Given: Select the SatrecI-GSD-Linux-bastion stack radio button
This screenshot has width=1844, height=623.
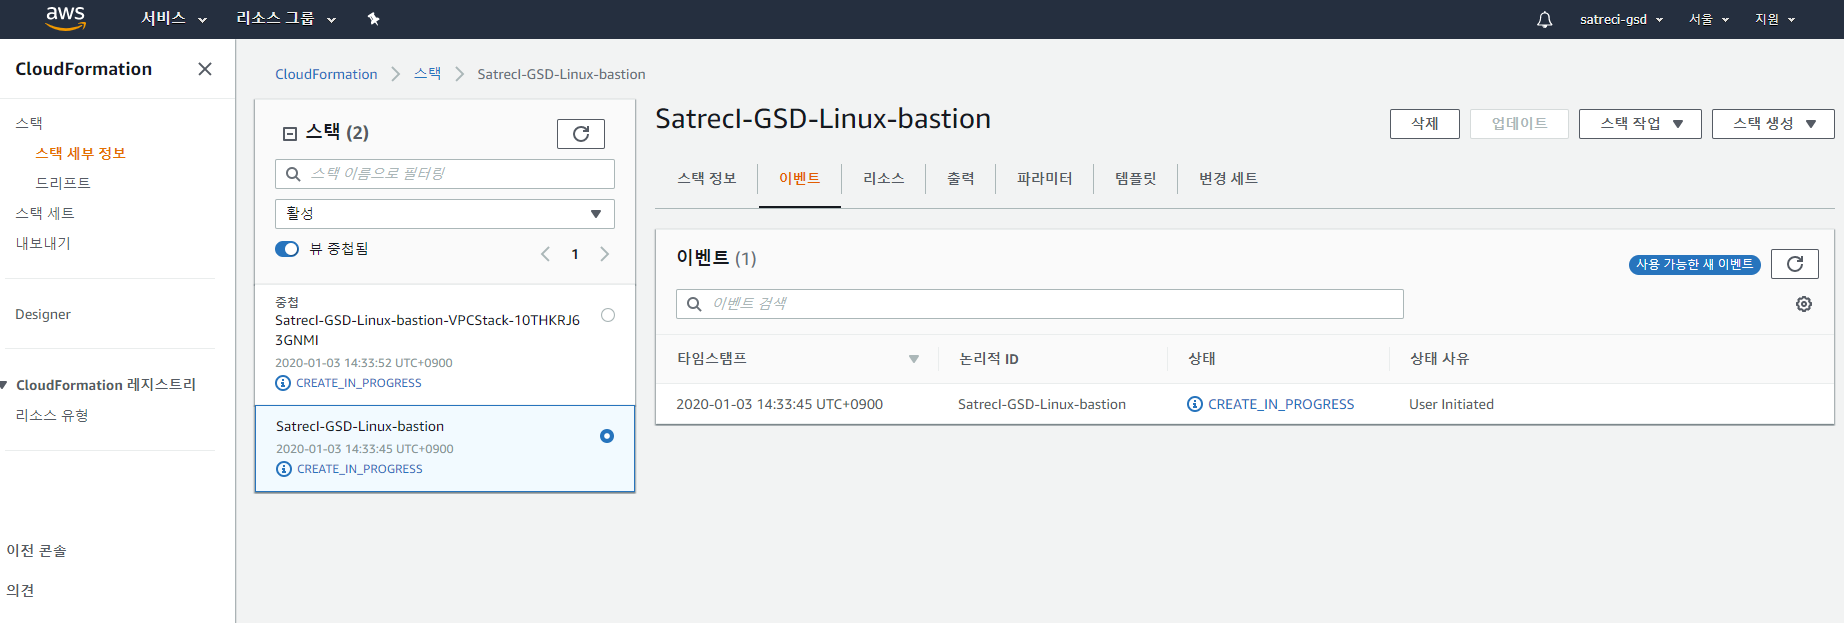Looking at the screenshot, I should click(x=606, y=436).
